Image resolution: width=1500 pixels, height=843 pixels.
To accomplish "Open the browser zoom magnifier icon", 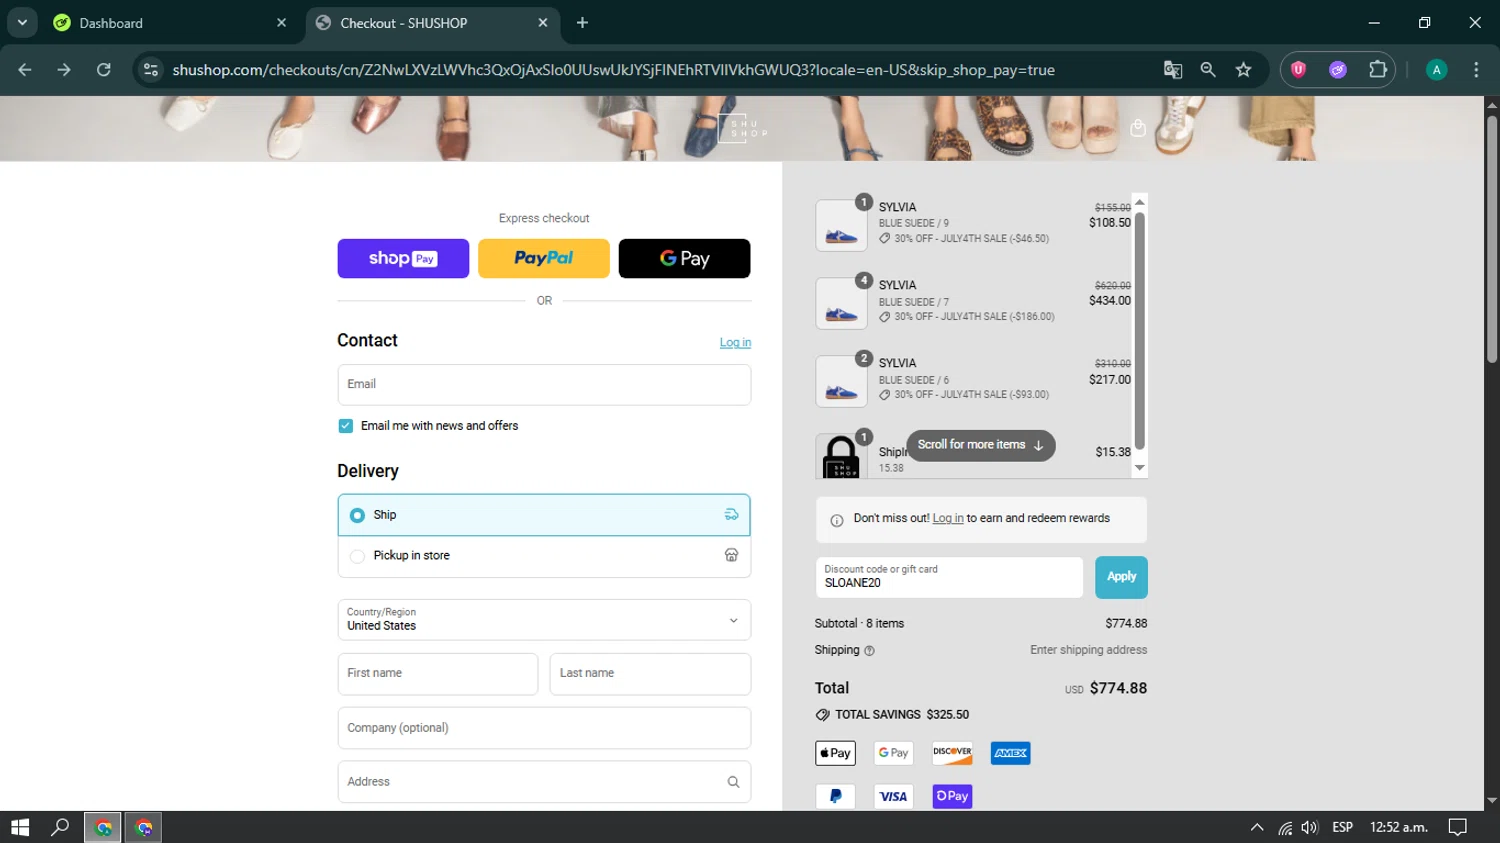I will (1208, 70).
